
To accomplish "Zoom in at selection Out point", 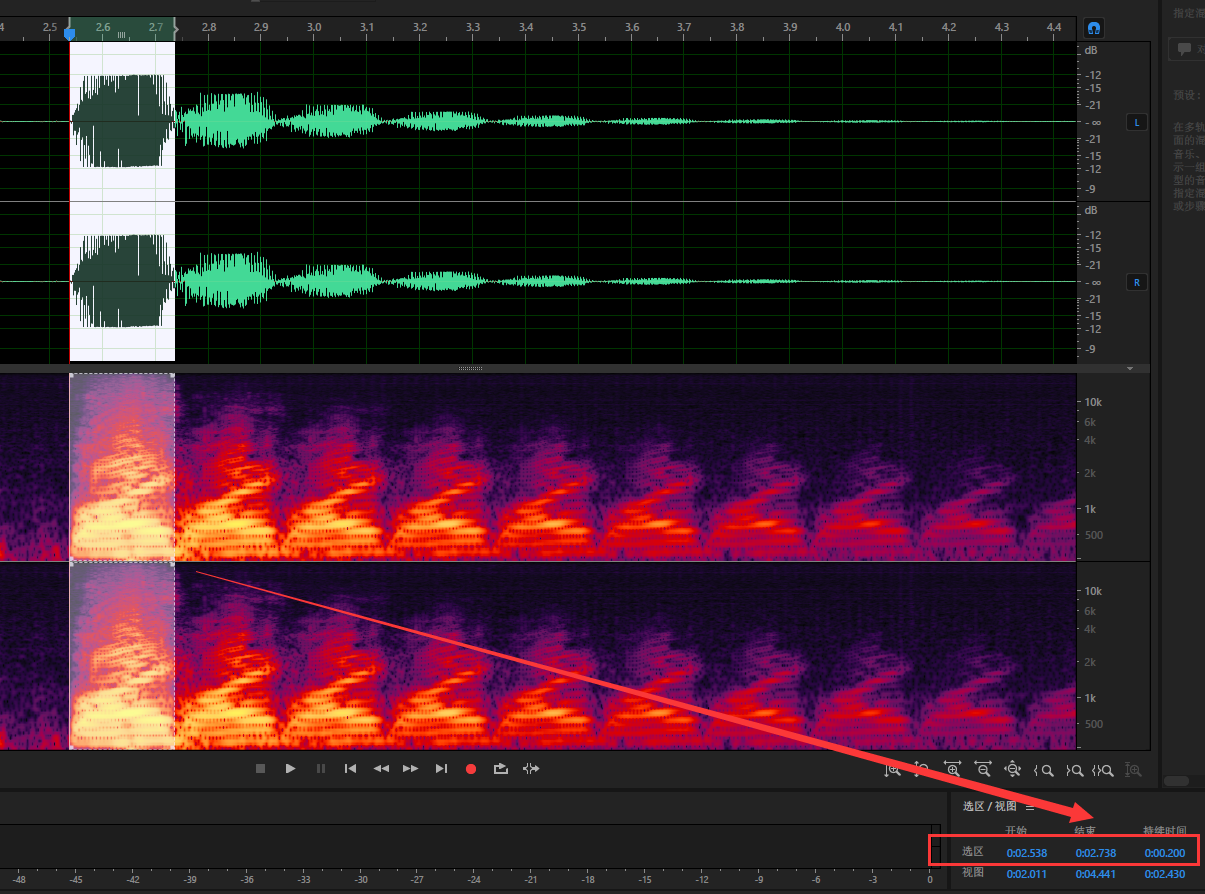I will coord(1074,771).
